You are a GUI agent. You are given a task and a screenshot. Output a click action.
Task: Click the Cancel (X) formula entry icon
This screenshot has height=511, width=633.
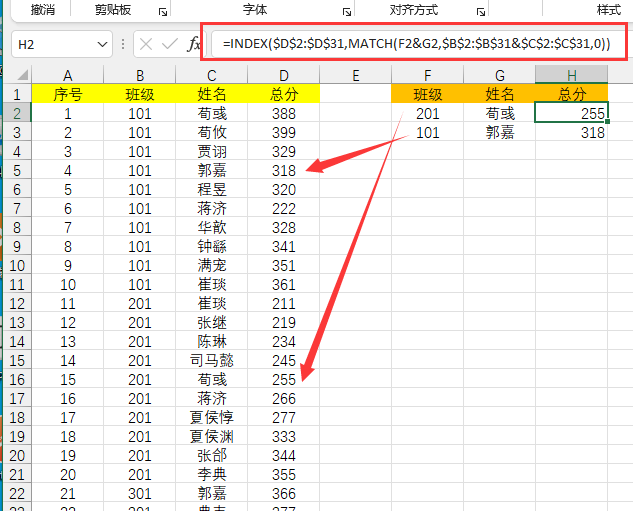click(146, 44)
